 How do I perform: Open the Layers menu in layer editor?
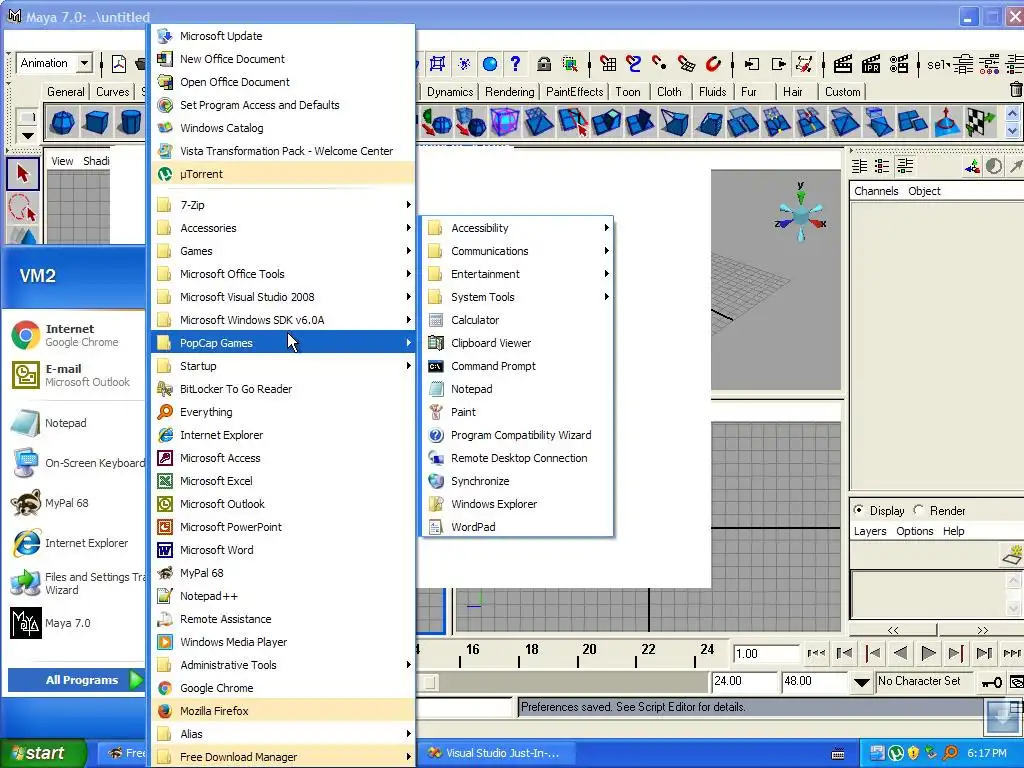[870, 531]
